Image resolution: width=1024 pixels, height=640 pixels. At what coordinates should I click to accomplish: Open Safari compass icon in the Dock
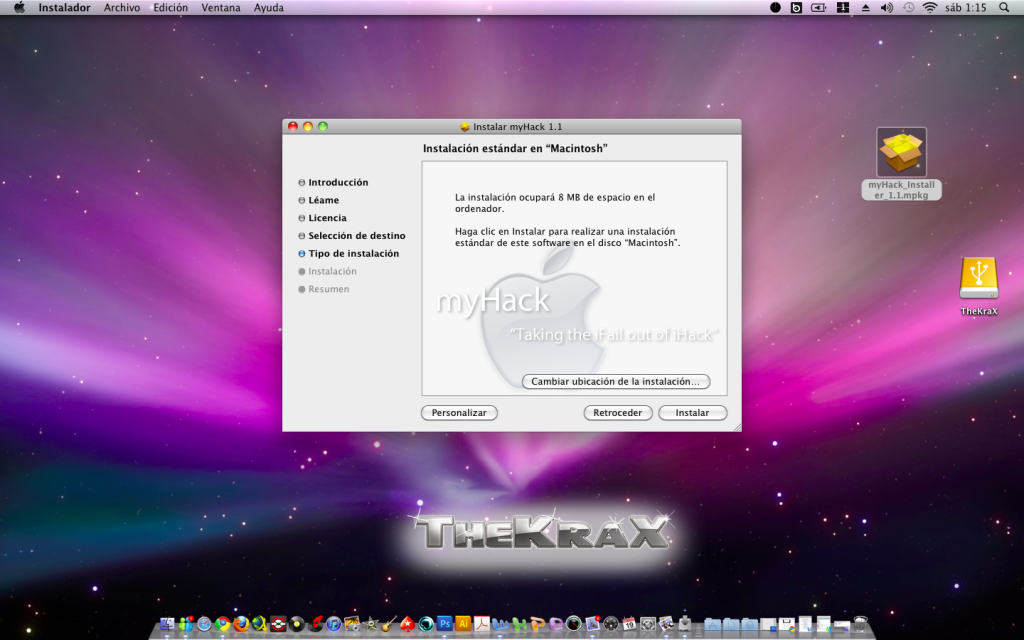(204, 624)
